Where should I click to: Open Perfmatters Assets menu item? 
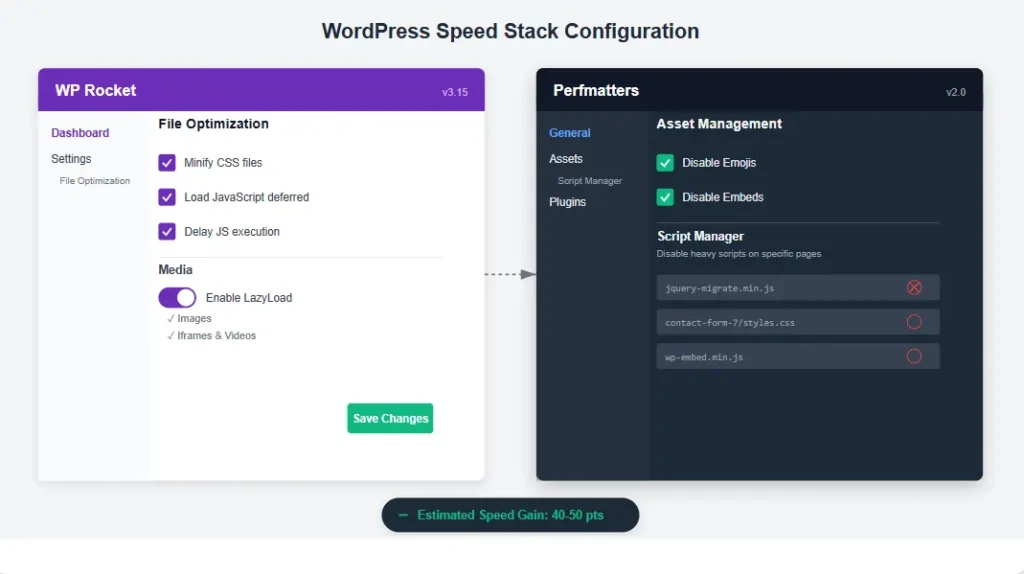click(566, 159)
